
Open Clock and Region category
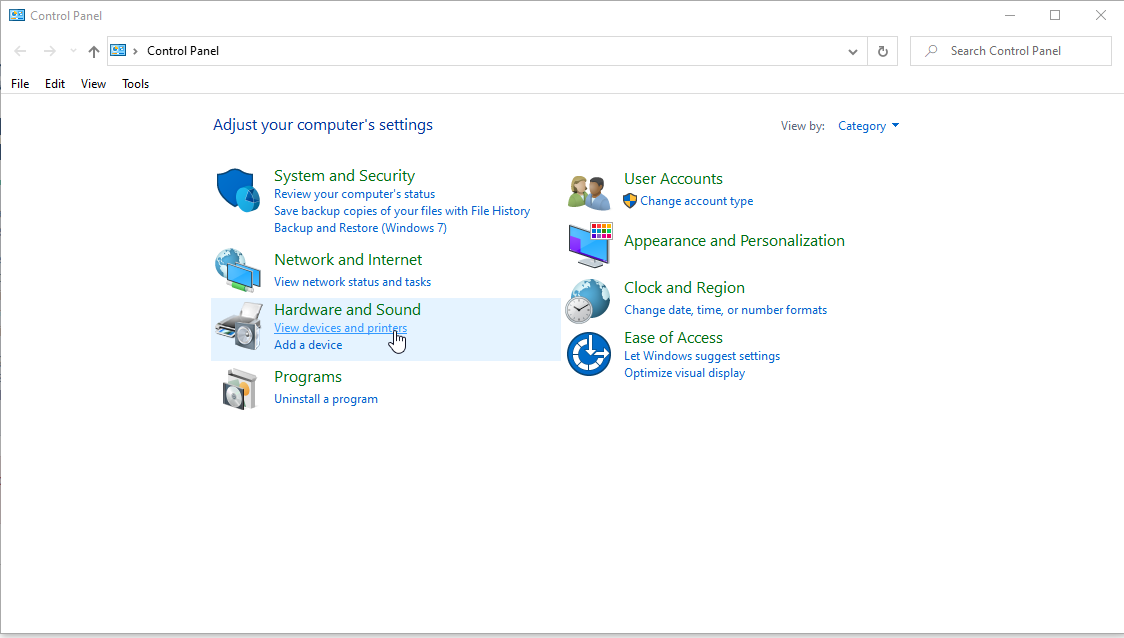point(684,287)
